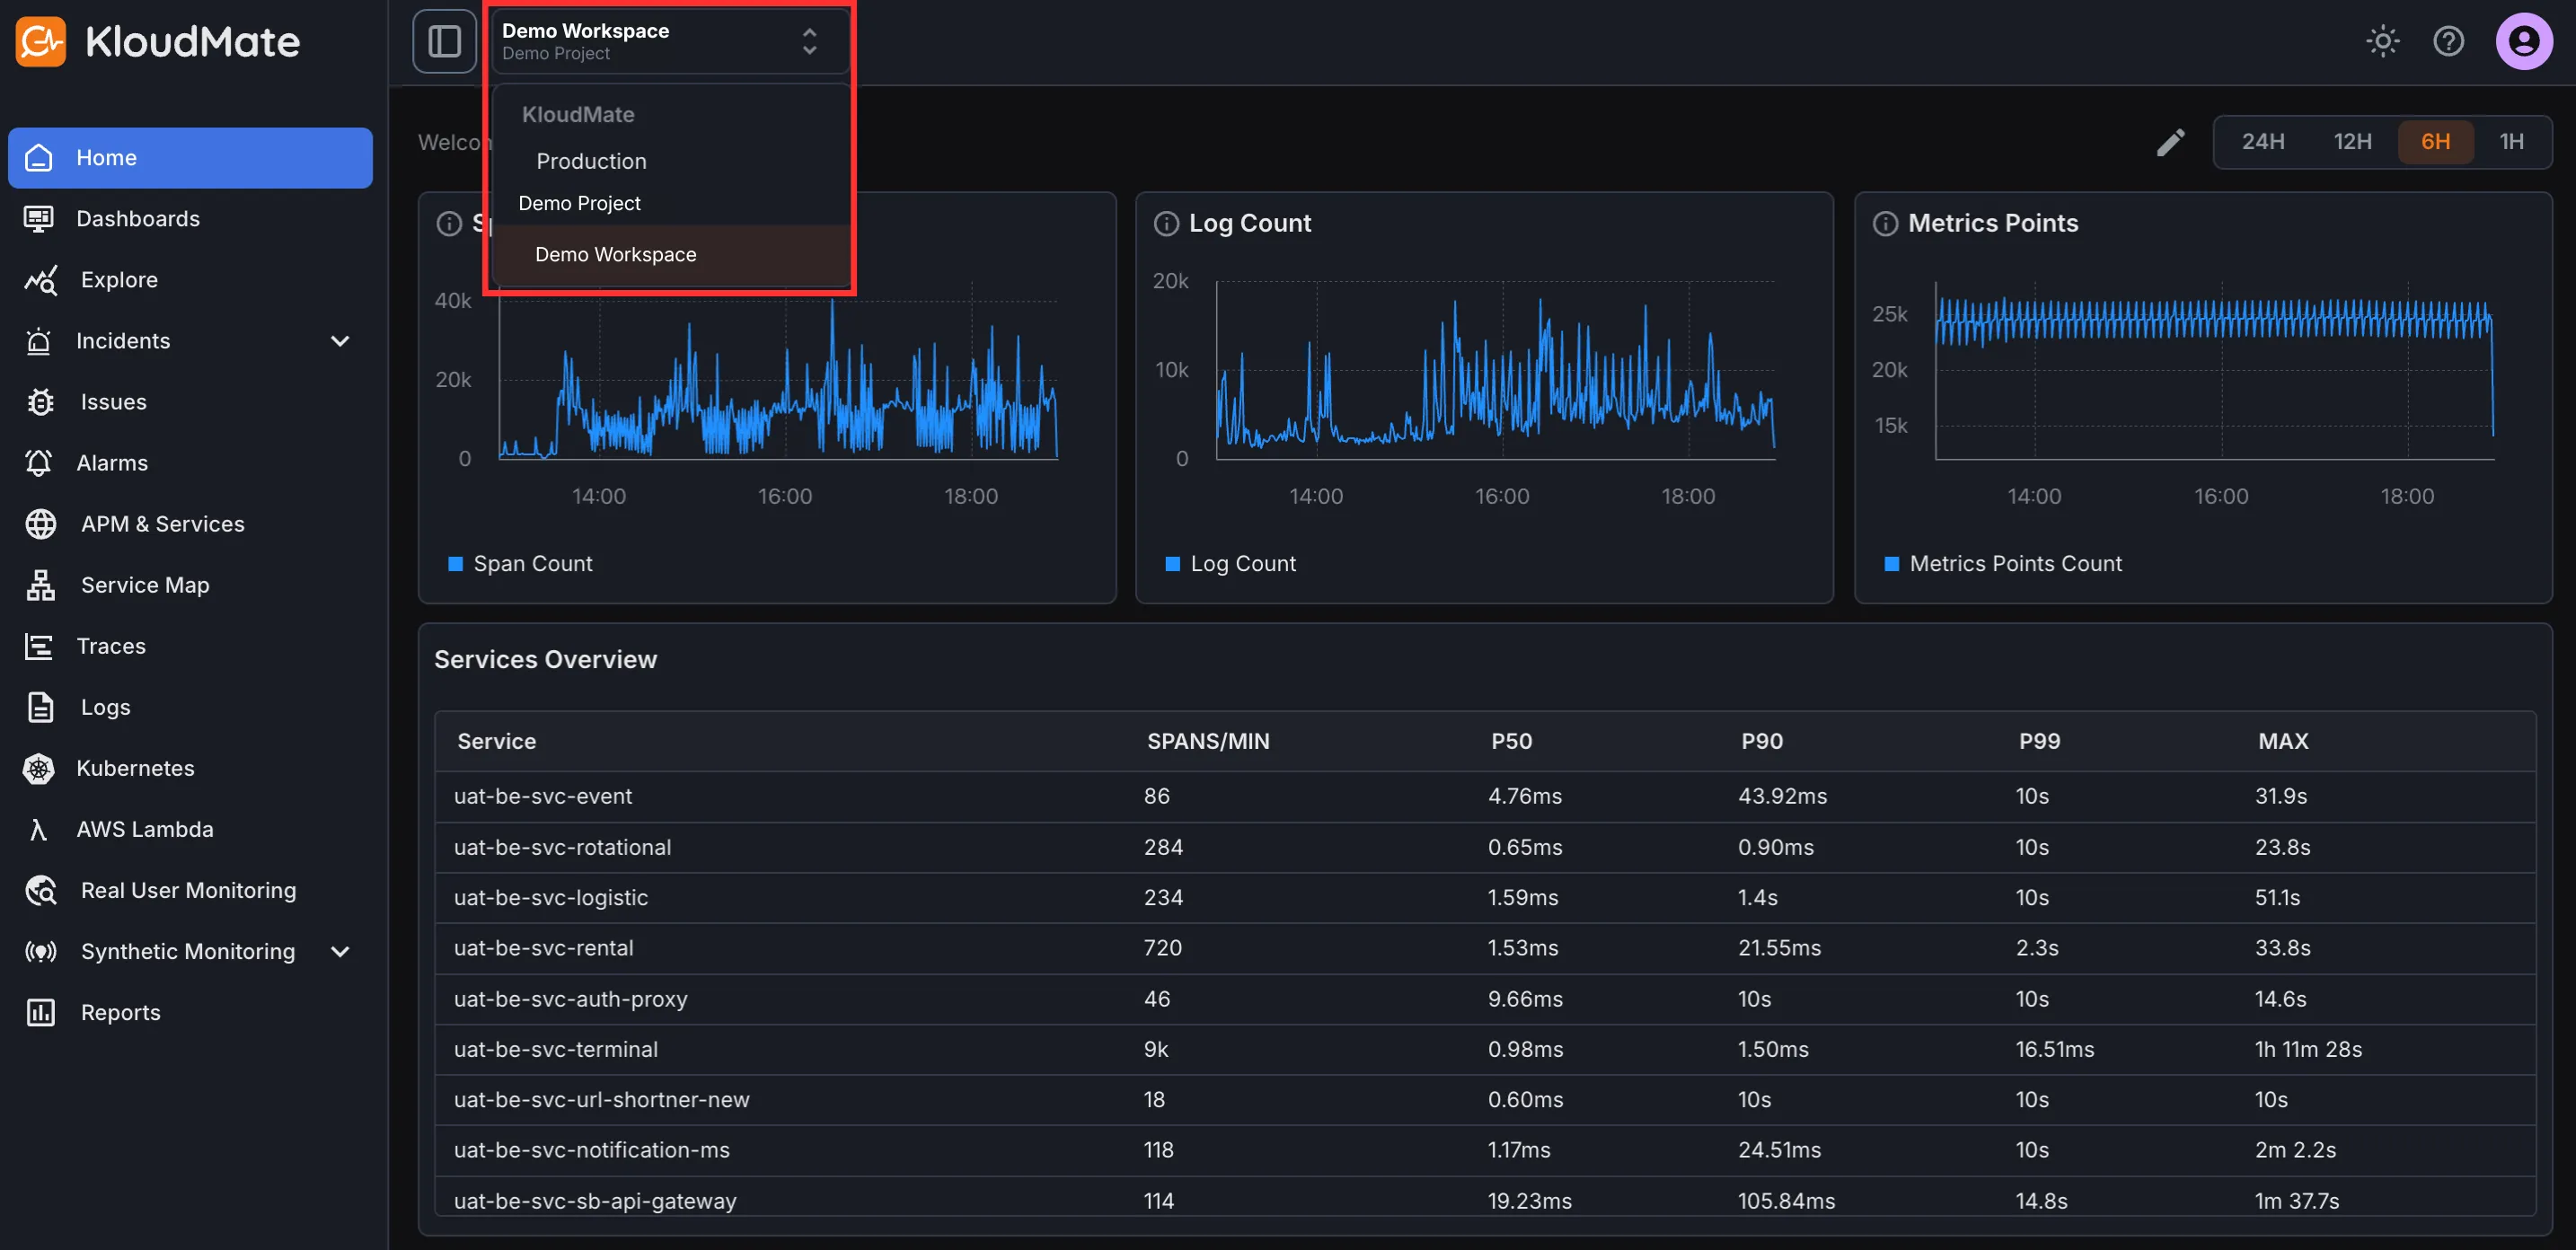Viewport: 2576px width, 1250px height.
Task: Open the Demo Workspace switcher dropdown
Action: coord(670,41)
